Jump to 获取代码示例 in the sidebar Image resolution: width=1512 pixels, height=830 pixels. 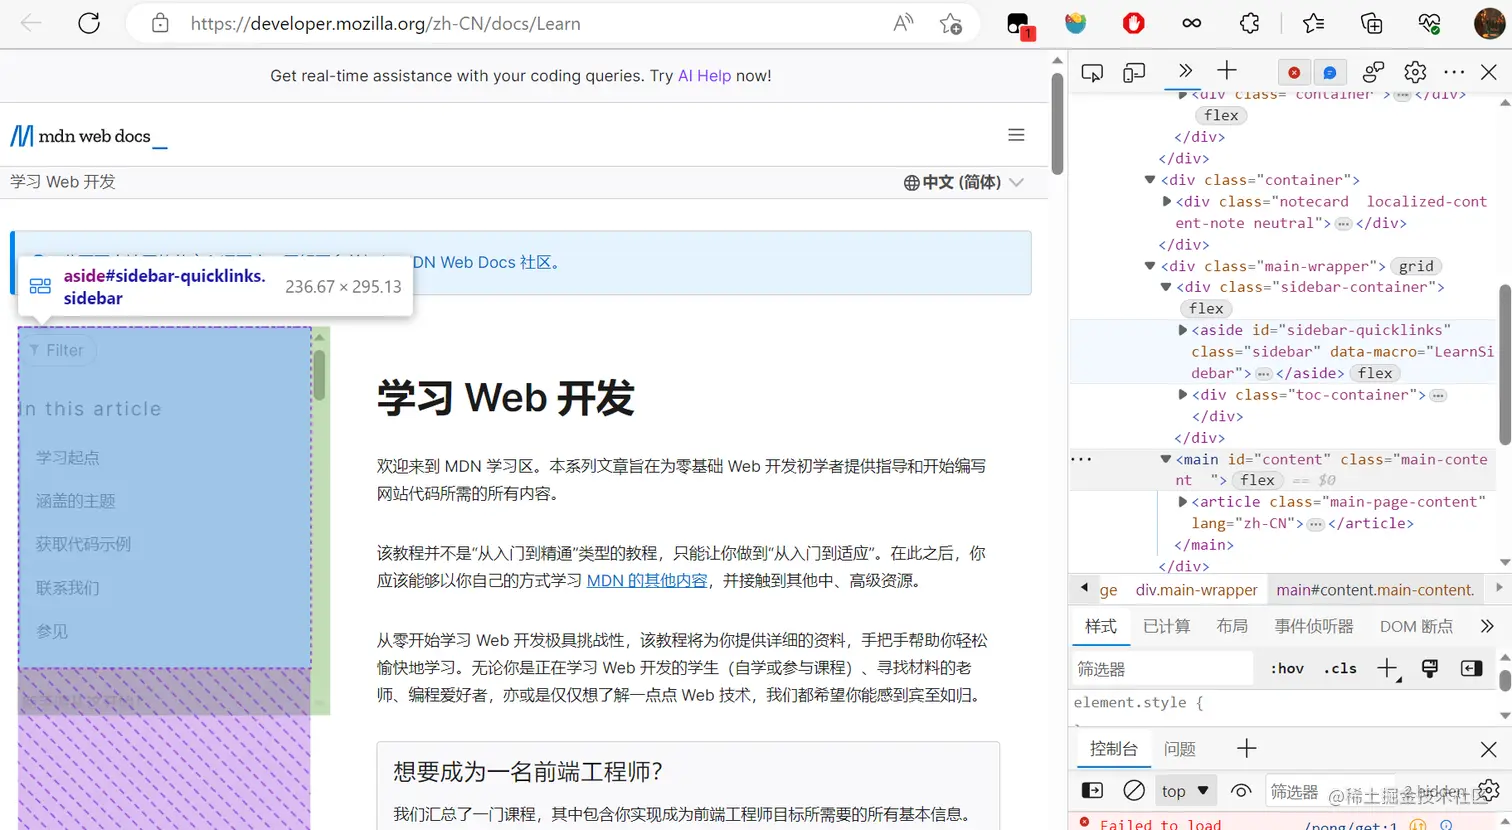pyautogui.click(x=84, y=544)
